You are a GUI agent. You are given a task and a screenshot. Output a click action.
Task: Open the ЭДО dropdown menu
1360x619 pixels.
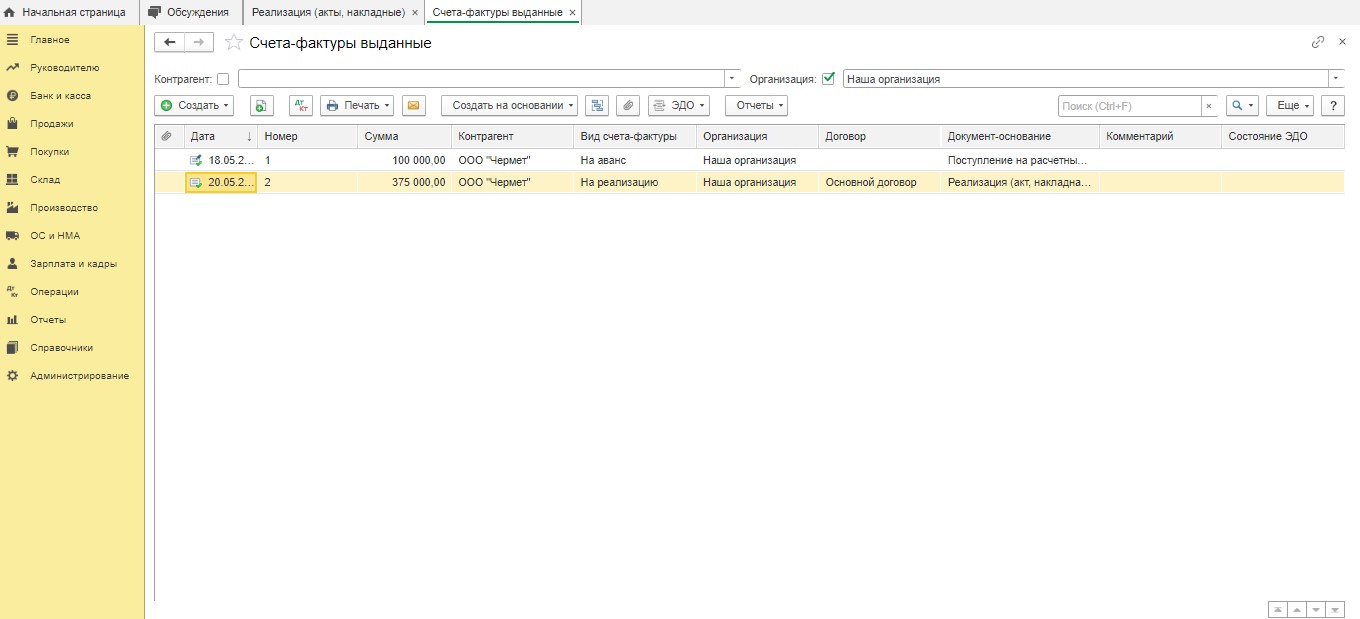click(678, 106)
